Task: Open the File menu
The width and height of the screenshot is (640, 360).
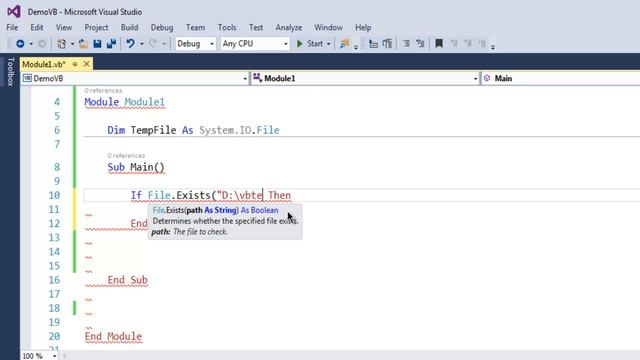Action: click(12, 27)
